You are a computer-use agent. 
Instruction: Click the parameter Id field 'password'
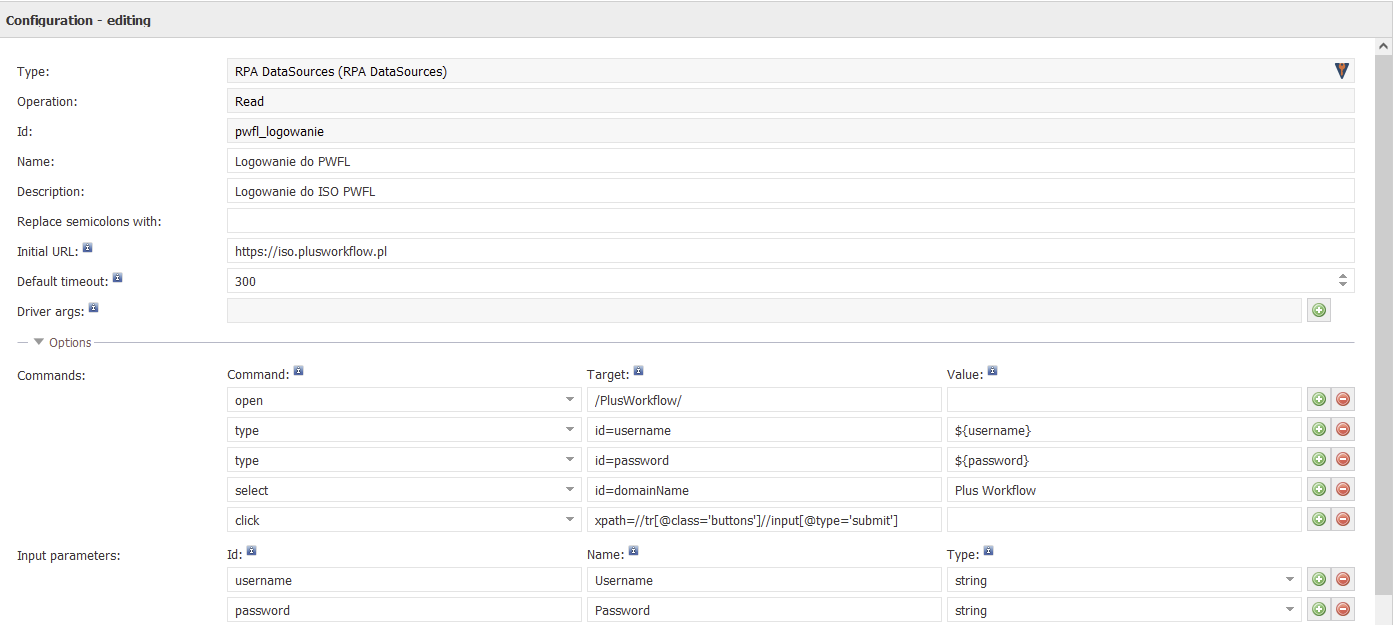[x=404, y=610]
